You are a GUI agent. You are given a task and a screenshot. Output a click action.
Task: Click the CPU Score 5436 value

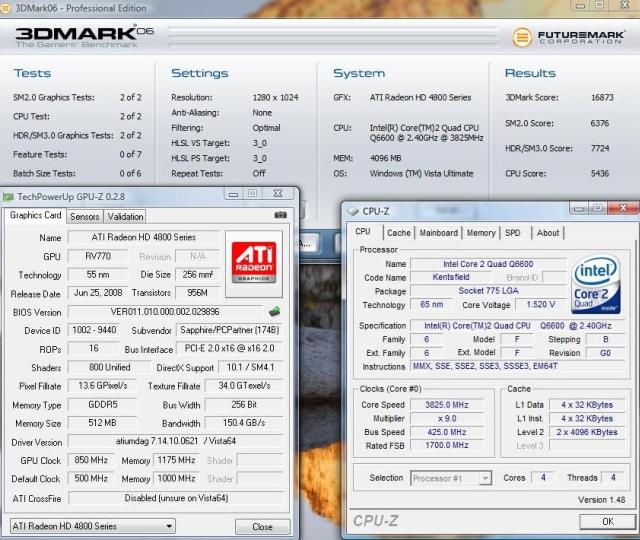(600, 173)
